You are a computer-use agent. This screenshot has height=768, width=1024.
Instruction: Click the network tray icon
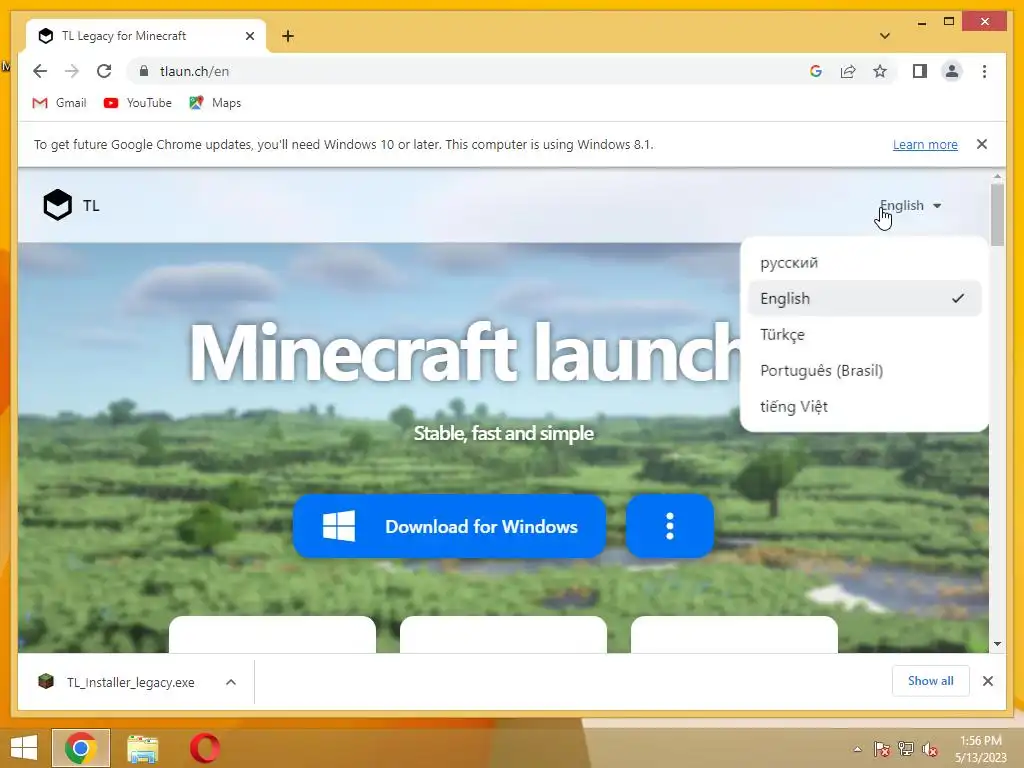906,749
